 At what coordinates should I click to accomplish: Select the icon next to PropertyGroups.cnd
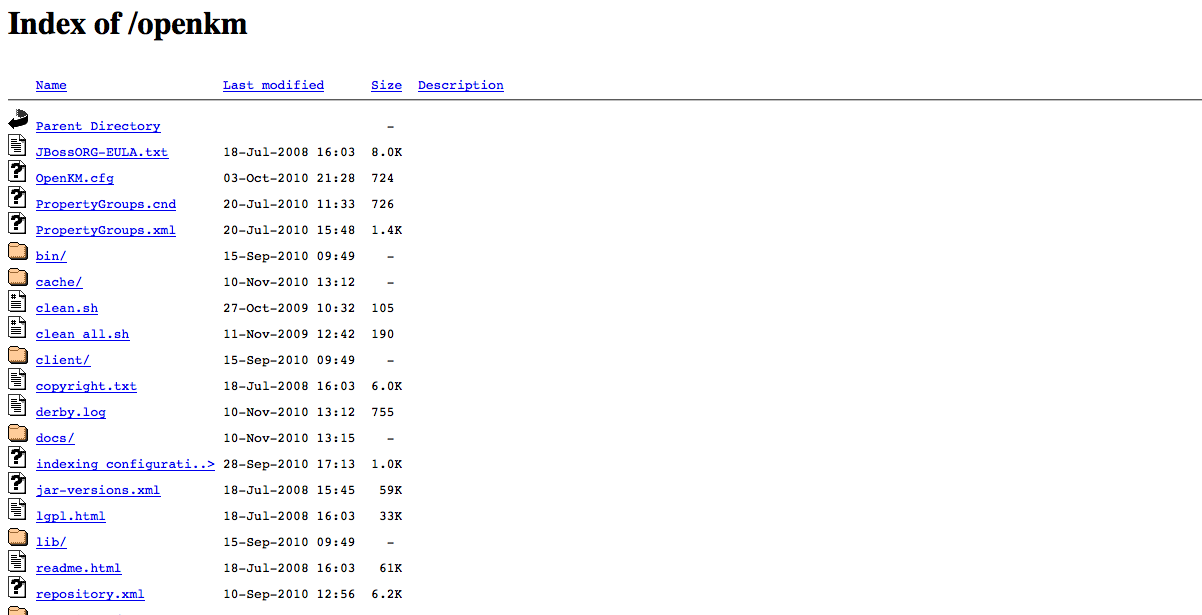click(x=17, y=197)
